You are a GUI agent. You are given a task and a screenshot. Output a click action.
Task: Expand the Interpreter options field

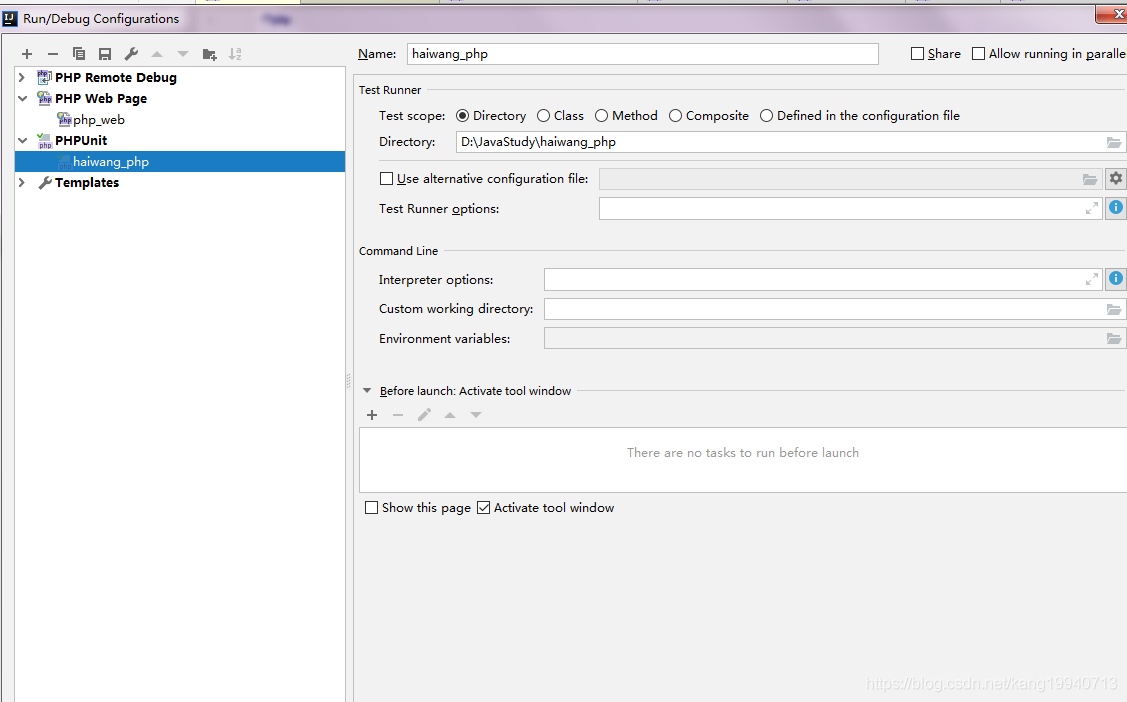pyautogui.click(x=1091, y=280)
